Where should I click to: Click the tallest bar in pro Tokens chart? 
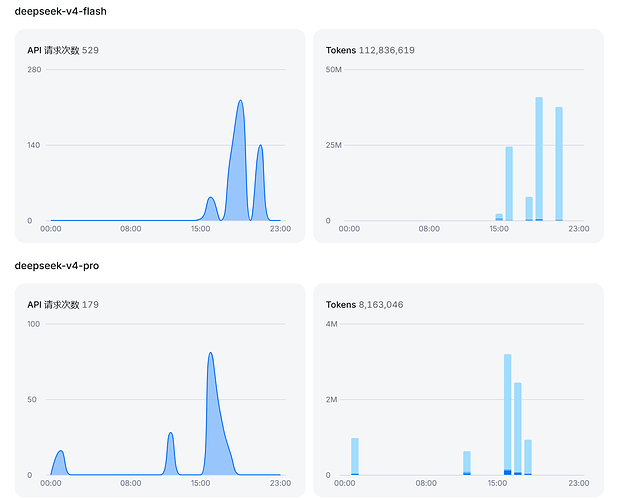tap(508, 415)
